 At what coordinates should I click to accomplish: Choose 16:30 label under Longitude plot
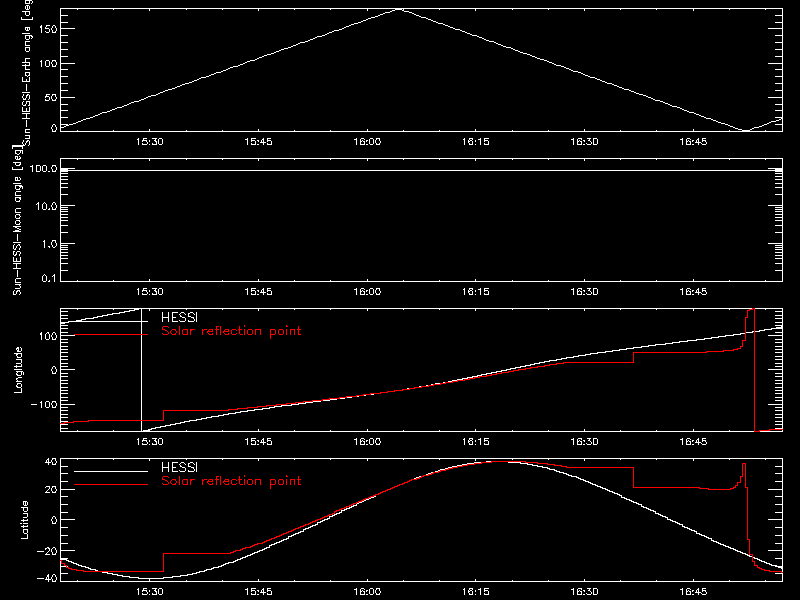coord(584,442)
